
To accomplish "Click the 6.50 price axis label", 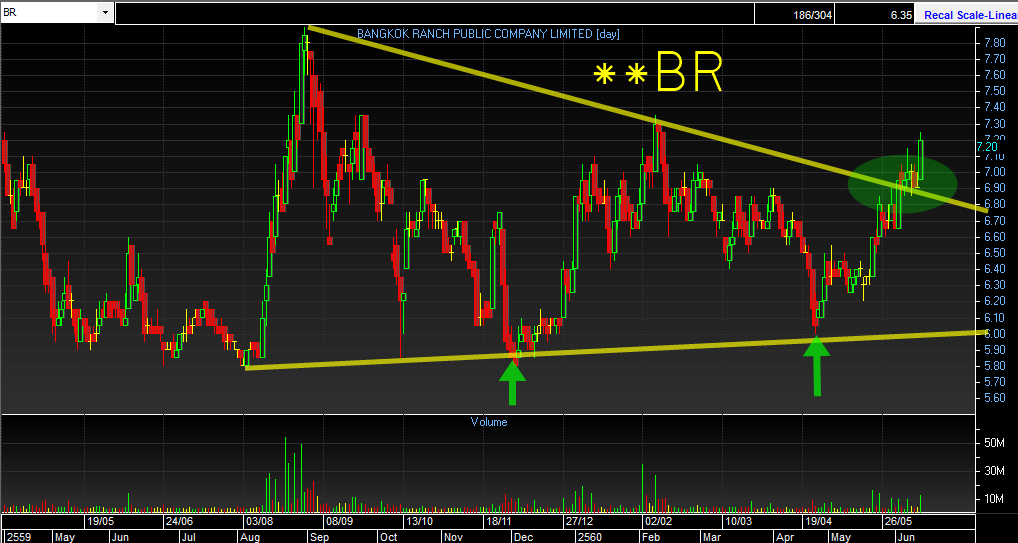I will 995,253.
